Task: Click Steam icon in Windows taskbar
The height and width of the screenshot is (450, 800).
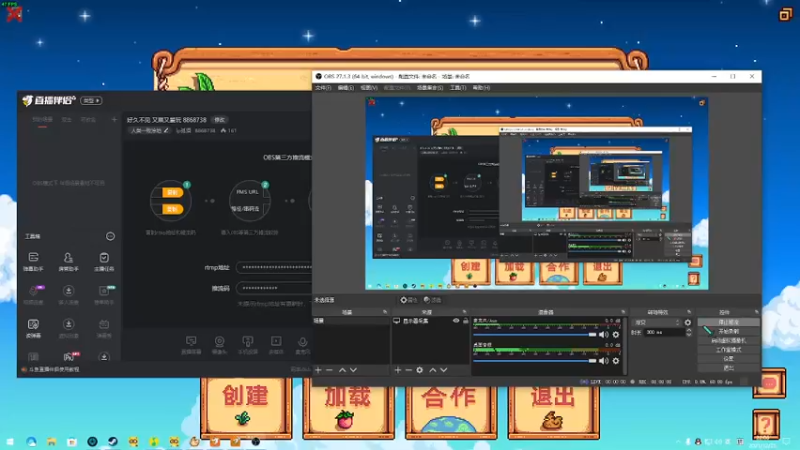Action: point(113,441)
